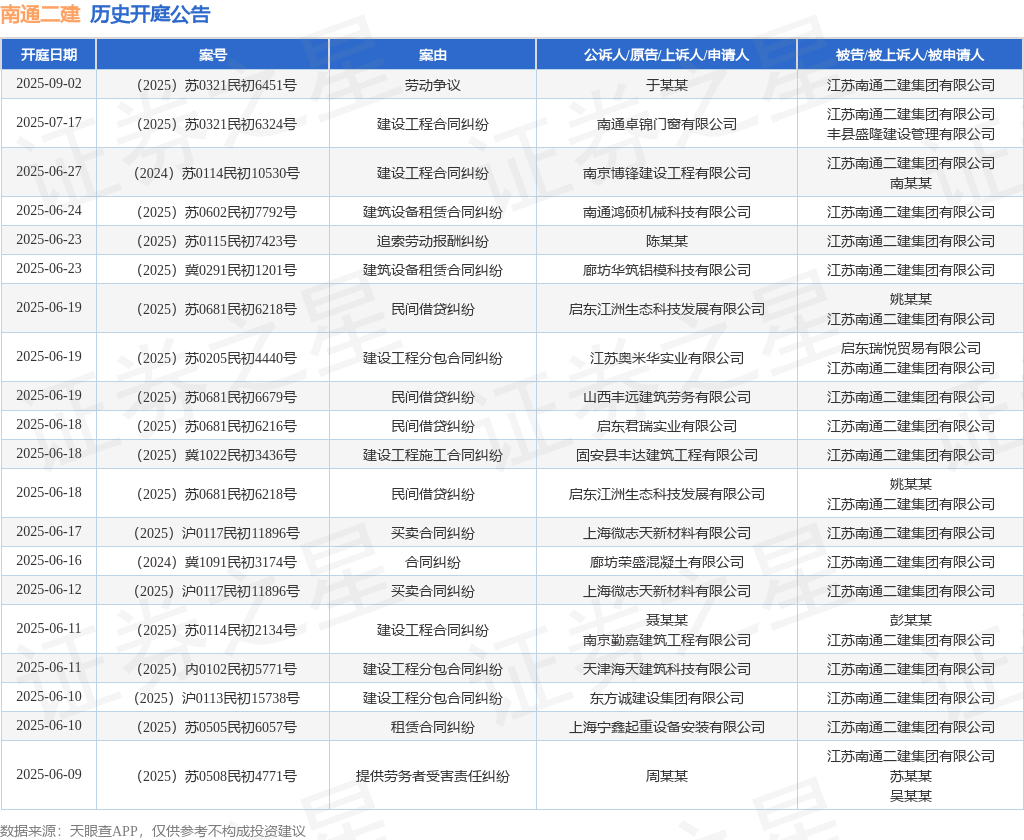The width and height of the screenshot is (1024, 840).
Task: Click plaintiff 山西丰远建筑劳务有限公司
Action: [667, 397]
